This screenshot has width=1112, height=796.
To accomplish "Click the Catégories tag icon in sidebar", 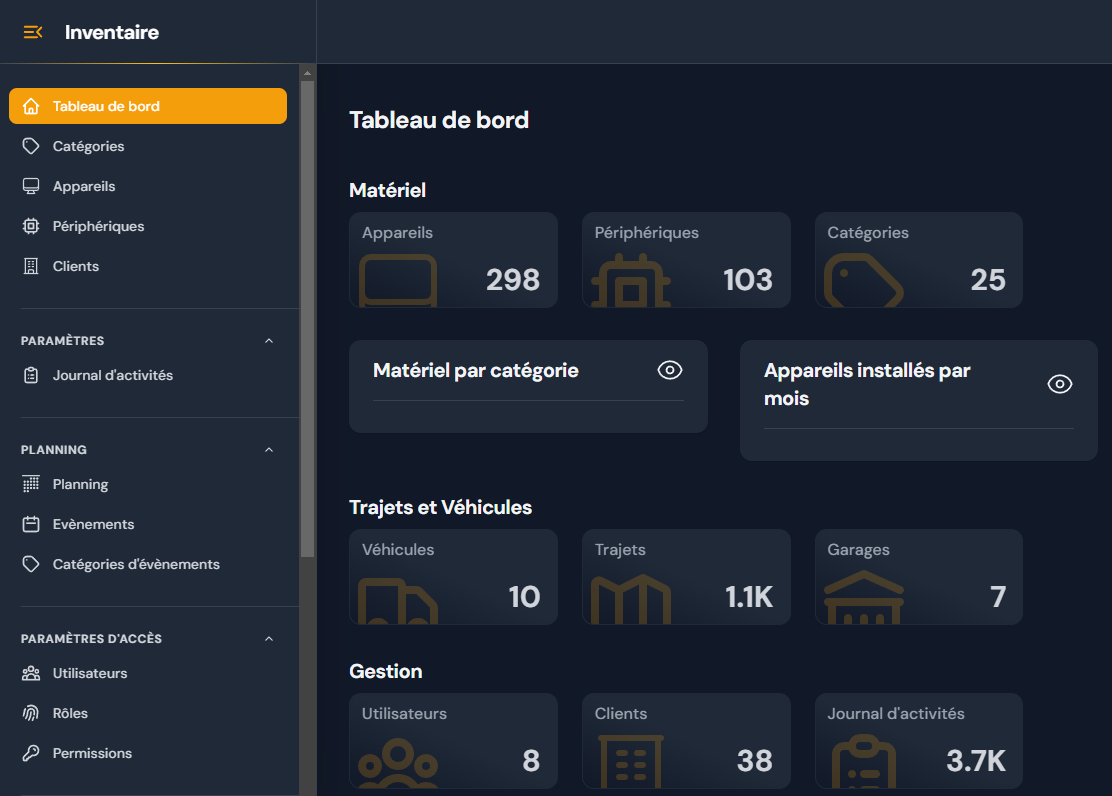I will point(31,146).
